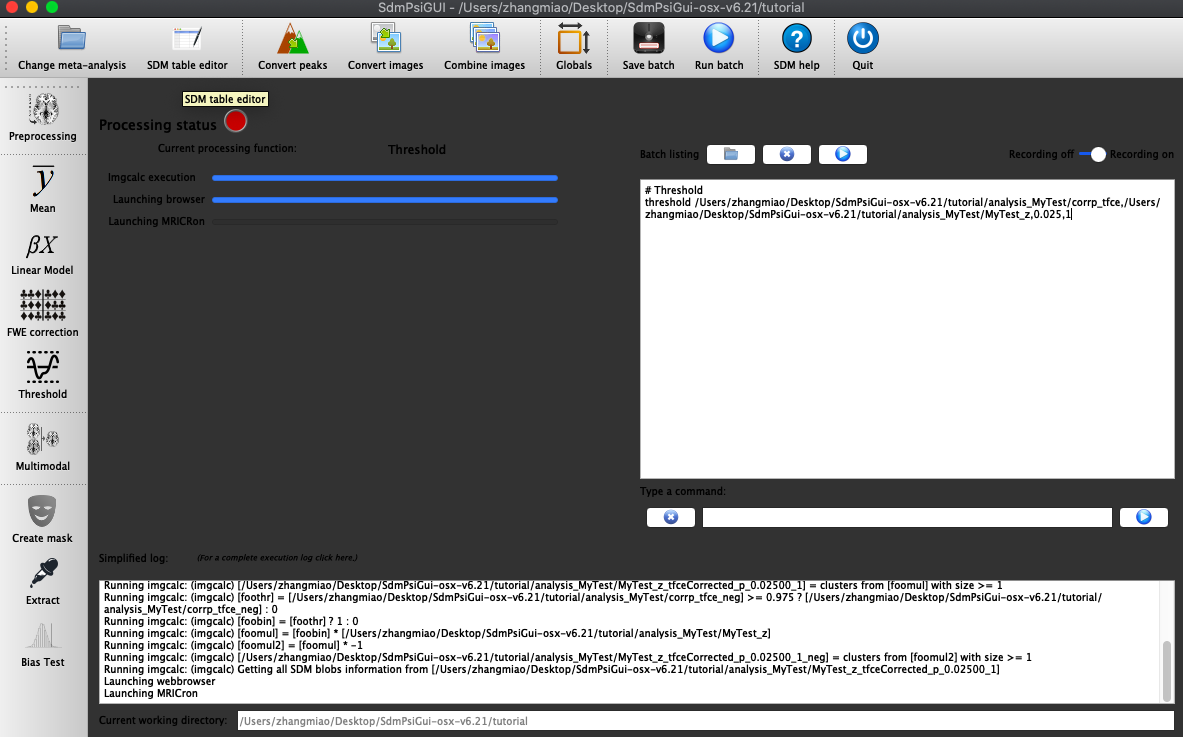Open SDM help
Viewport: 1183px width, 737px height.
point(796,40)
